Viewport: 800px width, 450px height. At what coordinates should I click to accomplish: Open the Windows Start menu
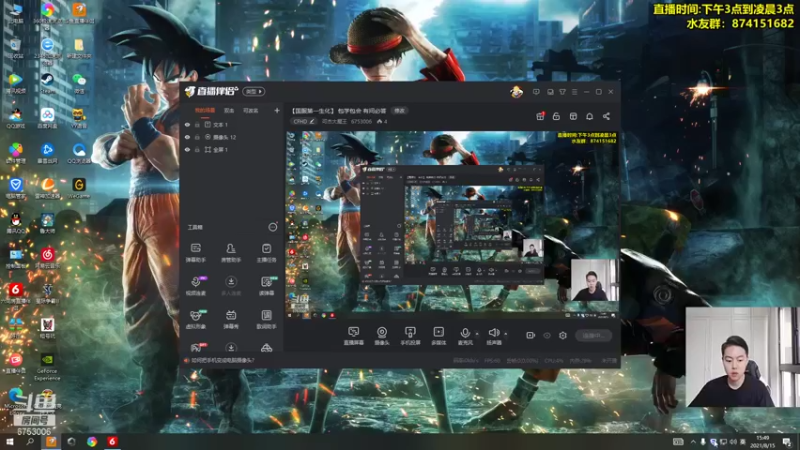9,441
